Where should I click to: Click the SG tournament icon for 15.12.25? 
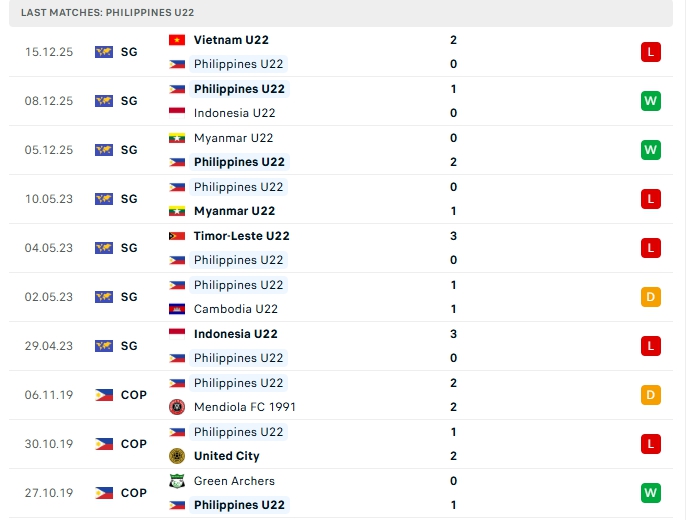pos(104,52)
